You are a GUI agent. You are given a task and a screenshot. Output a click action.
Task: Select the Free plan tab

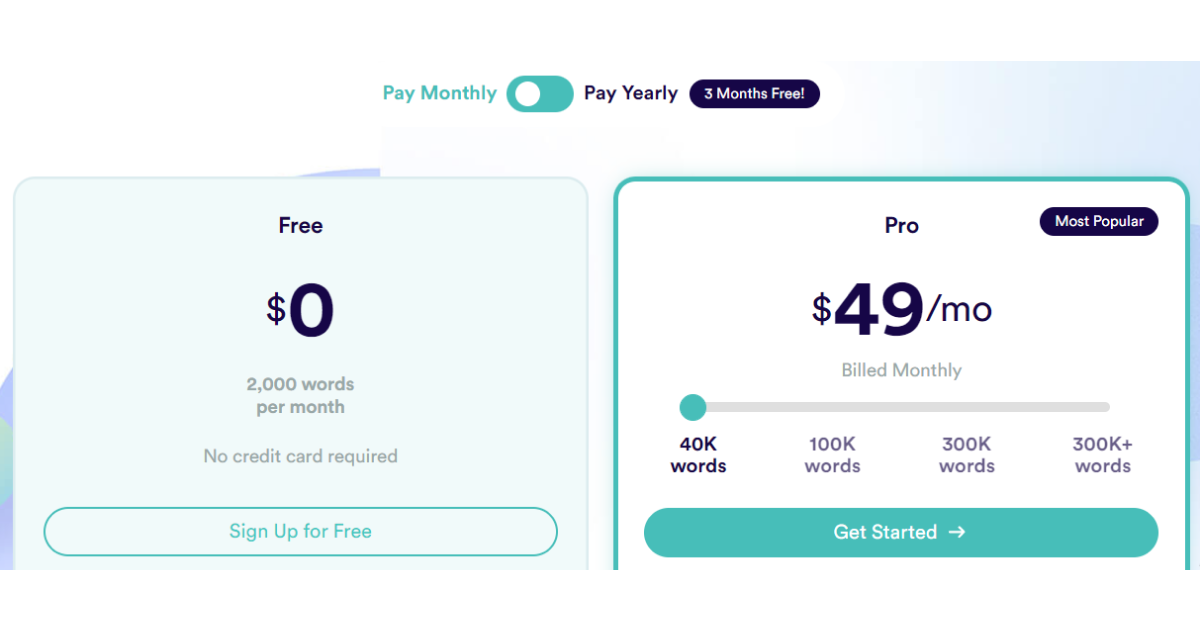[300, 225]
